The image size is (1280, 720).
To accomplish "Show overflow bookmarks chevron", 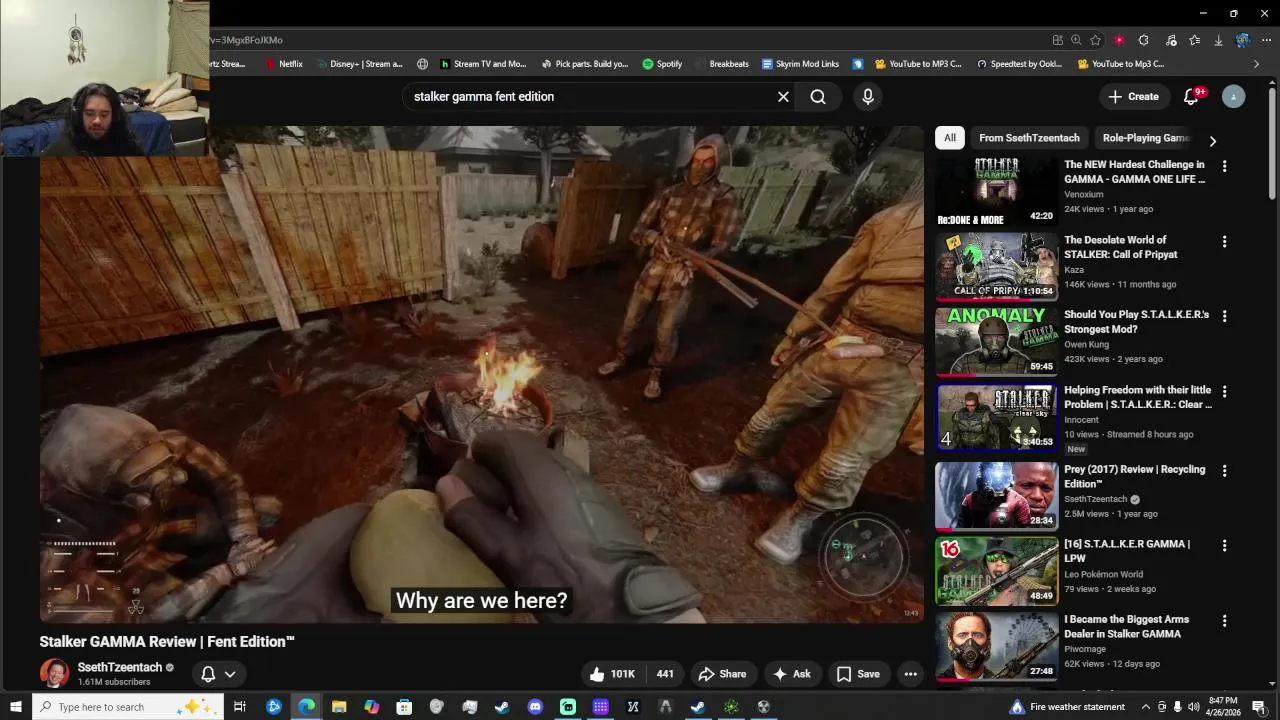I will tap(1256, 64).
